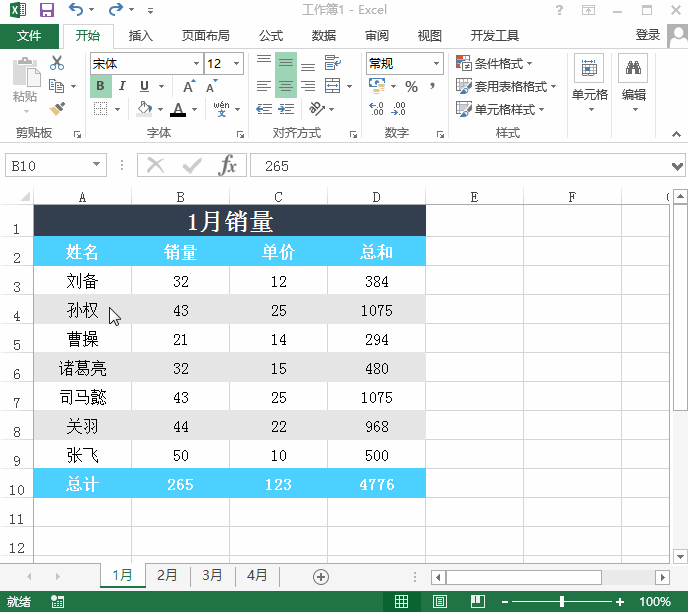This screenshot has width=688, height=612.
Task: Switch to 数据 Data tab
Action: (x=324, y=36)
